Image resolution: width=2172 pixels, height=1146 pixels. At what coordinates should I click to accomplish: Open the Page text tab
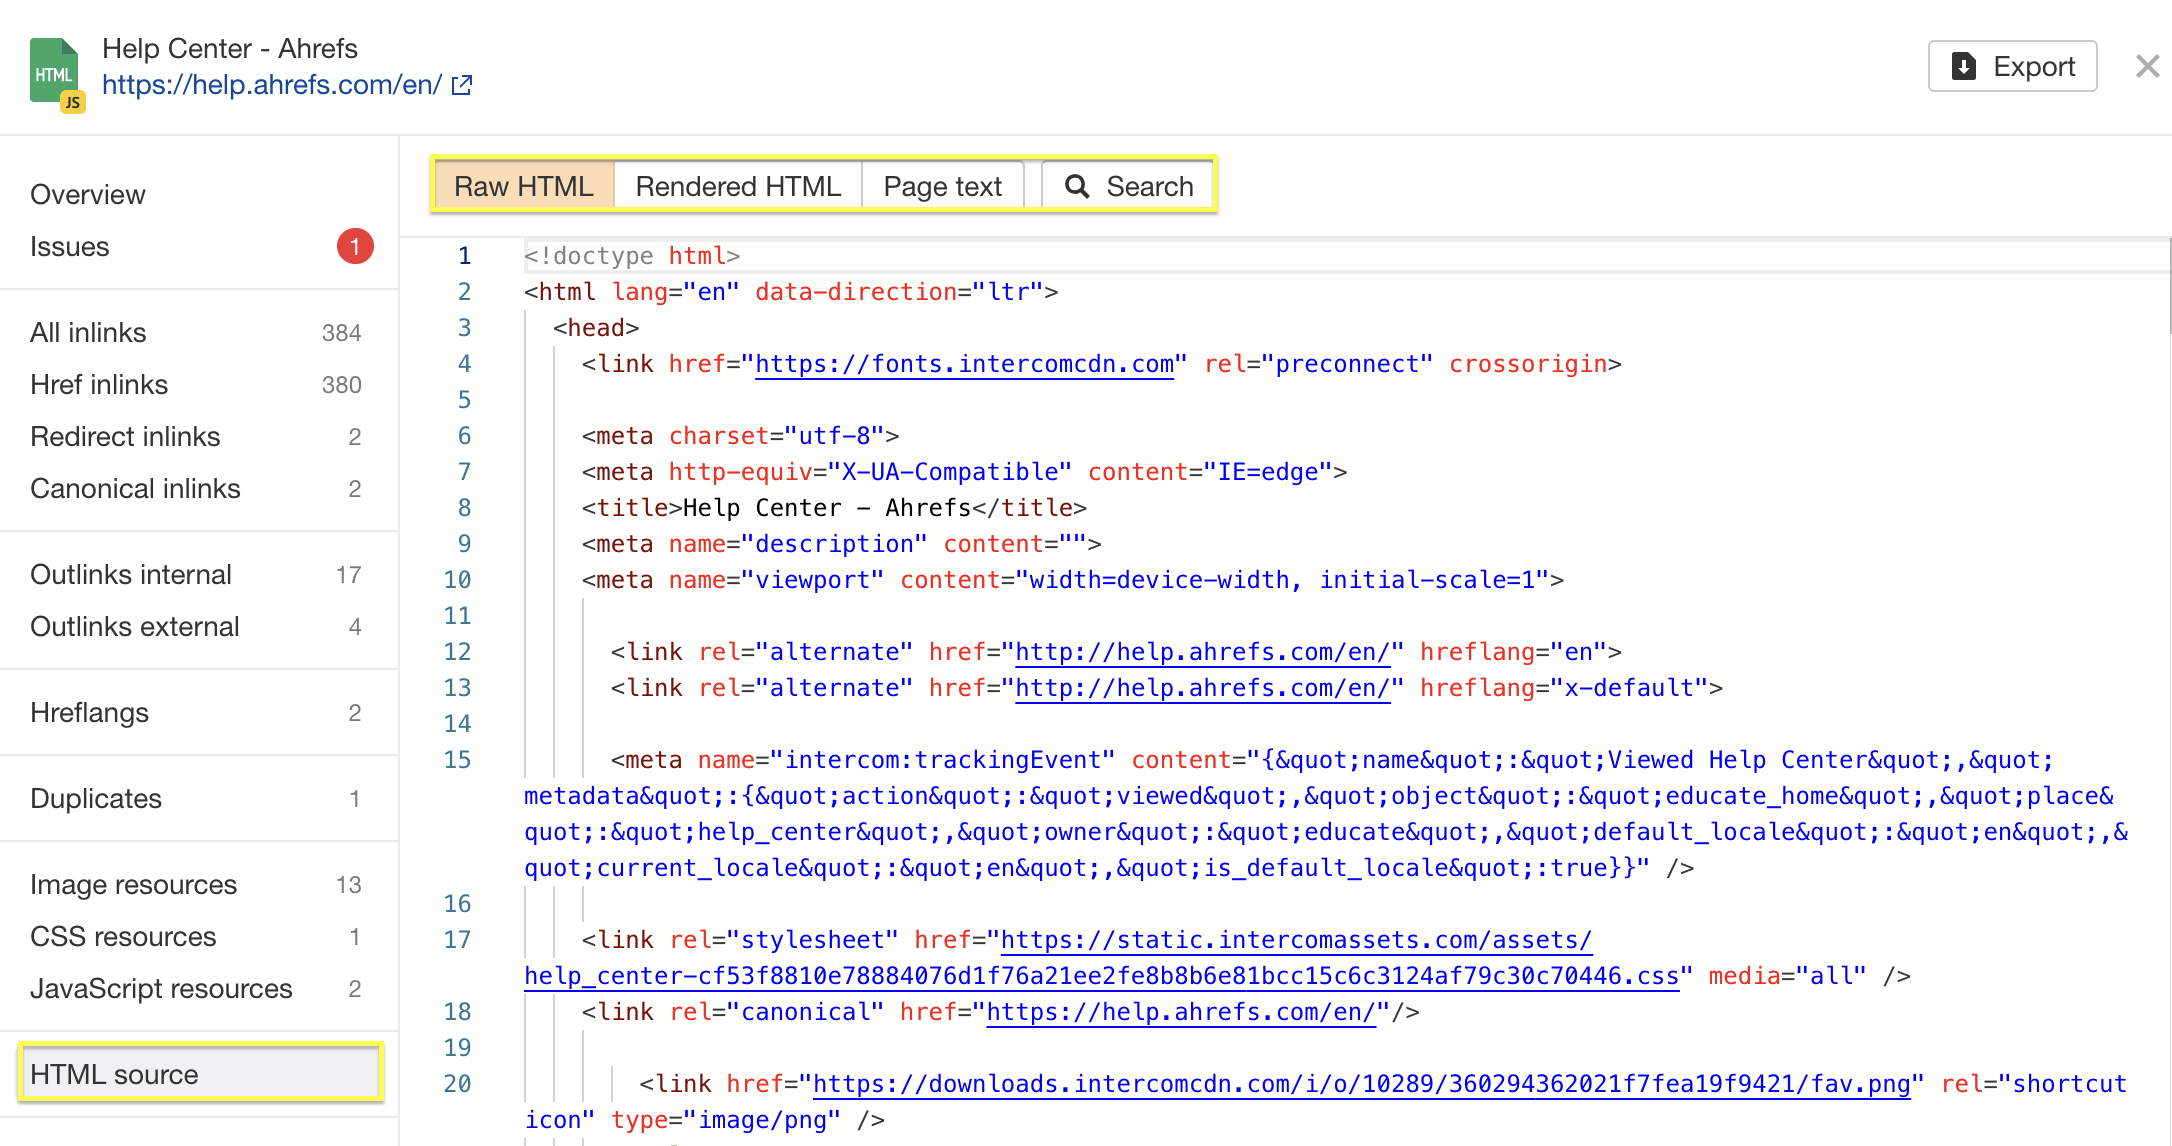click(941, 185)
